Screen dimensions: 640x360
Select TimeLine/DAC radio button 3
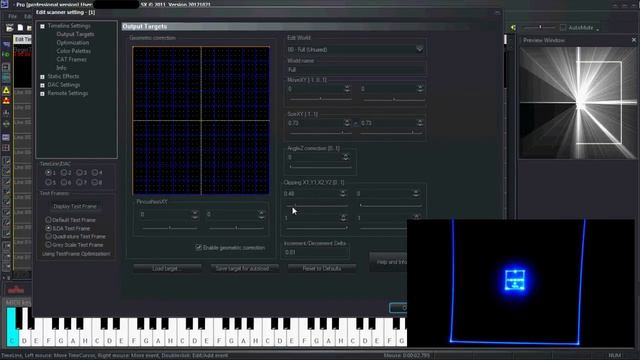coord(79,173)
